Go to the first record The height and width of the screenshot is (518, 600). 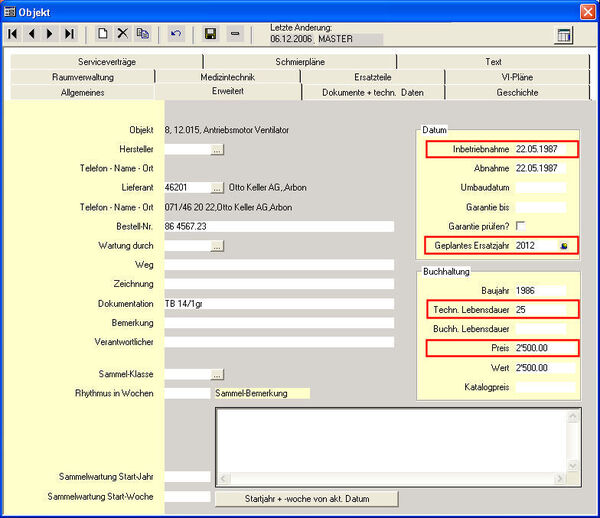13,34
